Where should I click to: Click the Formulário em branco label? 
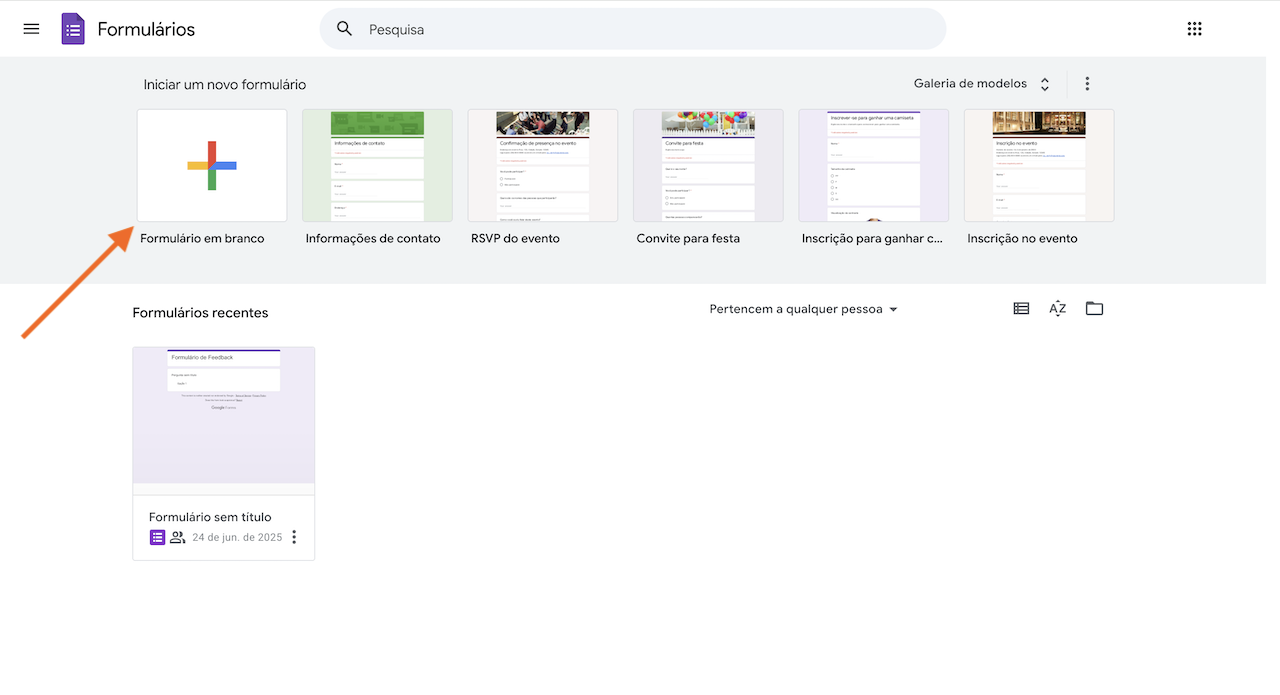(x=202, y=238)
